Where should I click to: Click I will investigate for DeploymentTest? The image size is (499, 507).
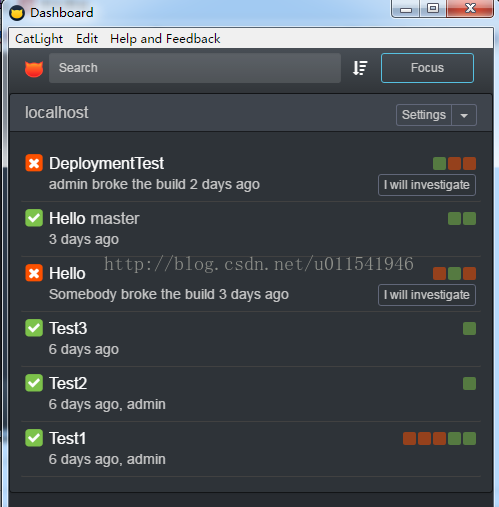(427, 185)
